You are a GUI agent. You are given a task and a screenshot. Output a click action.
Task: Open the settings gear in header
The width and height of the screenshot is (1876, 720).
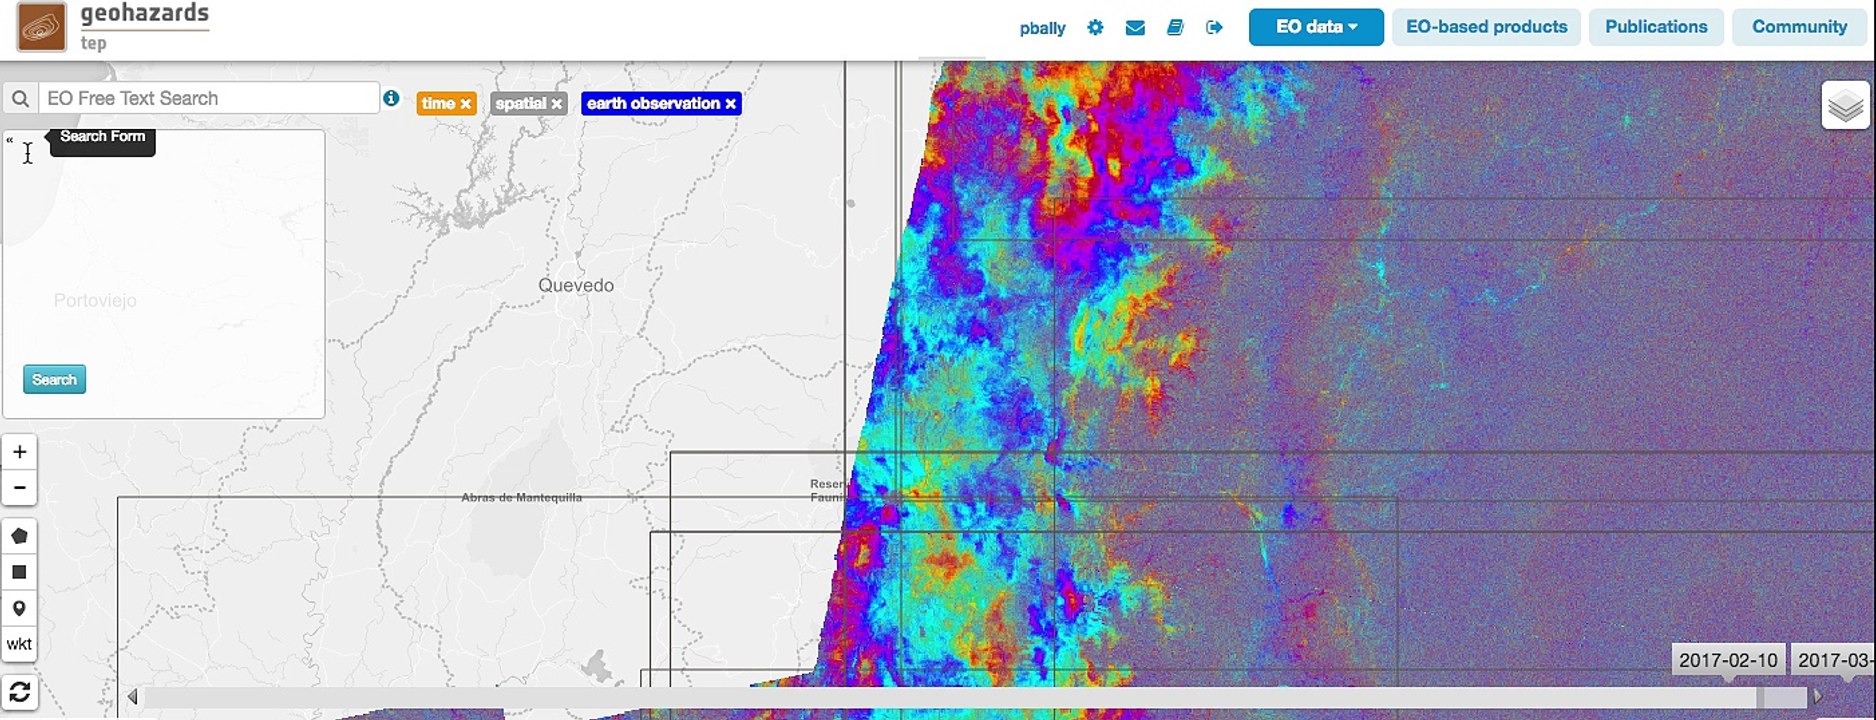click(x=1095, y=28)
